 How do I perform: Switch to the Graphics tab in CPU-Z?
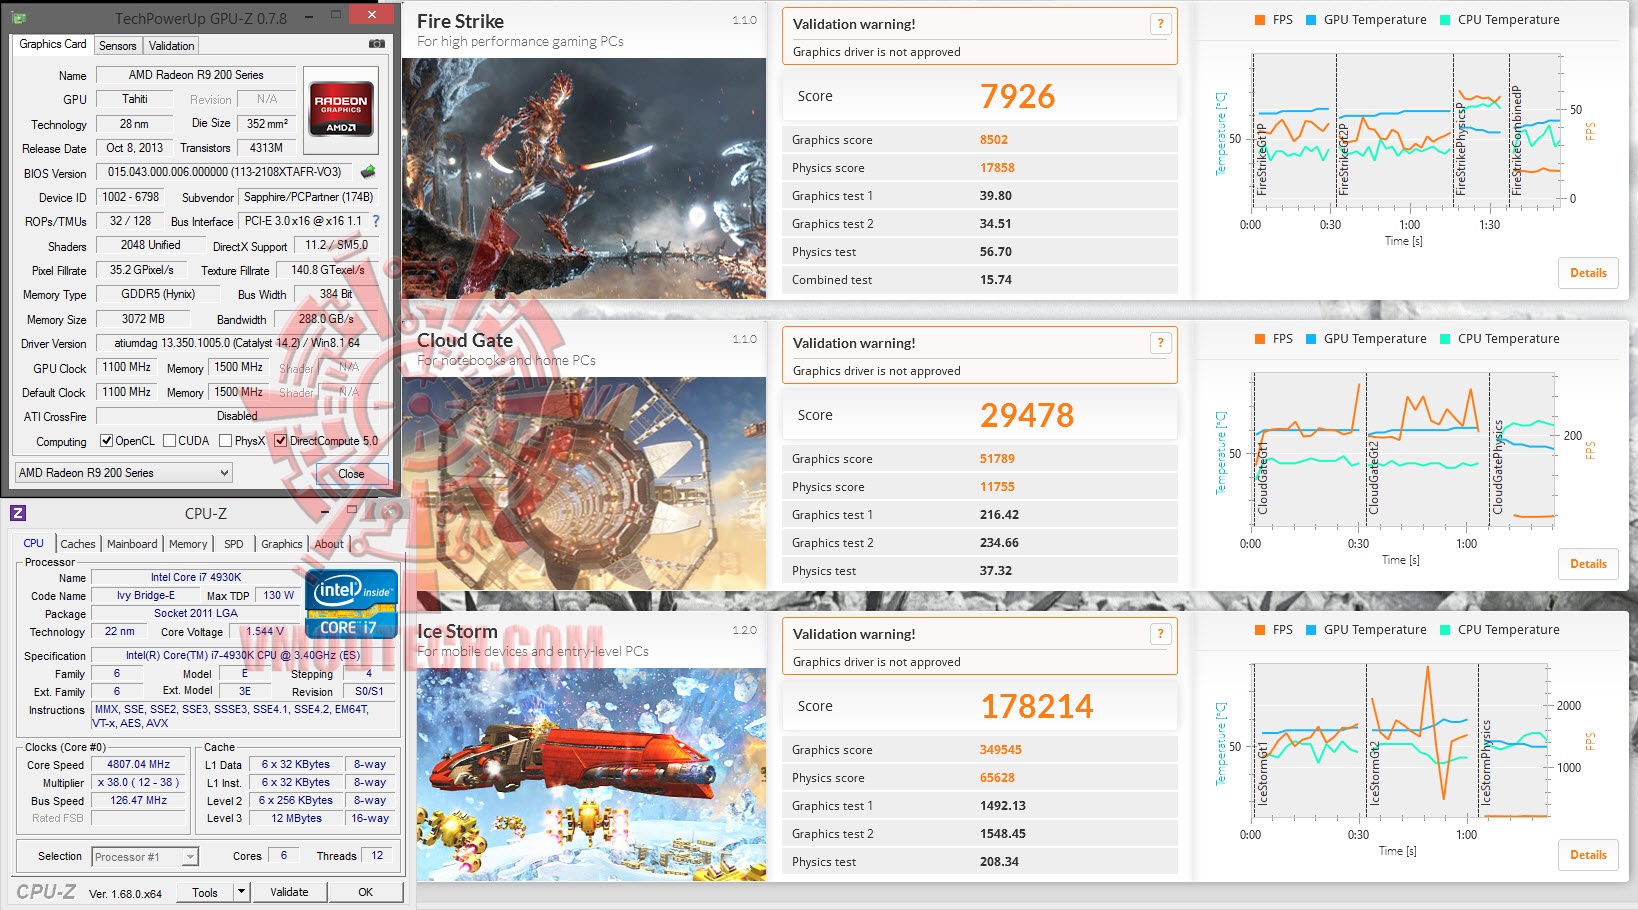click(x=282, y=544)
